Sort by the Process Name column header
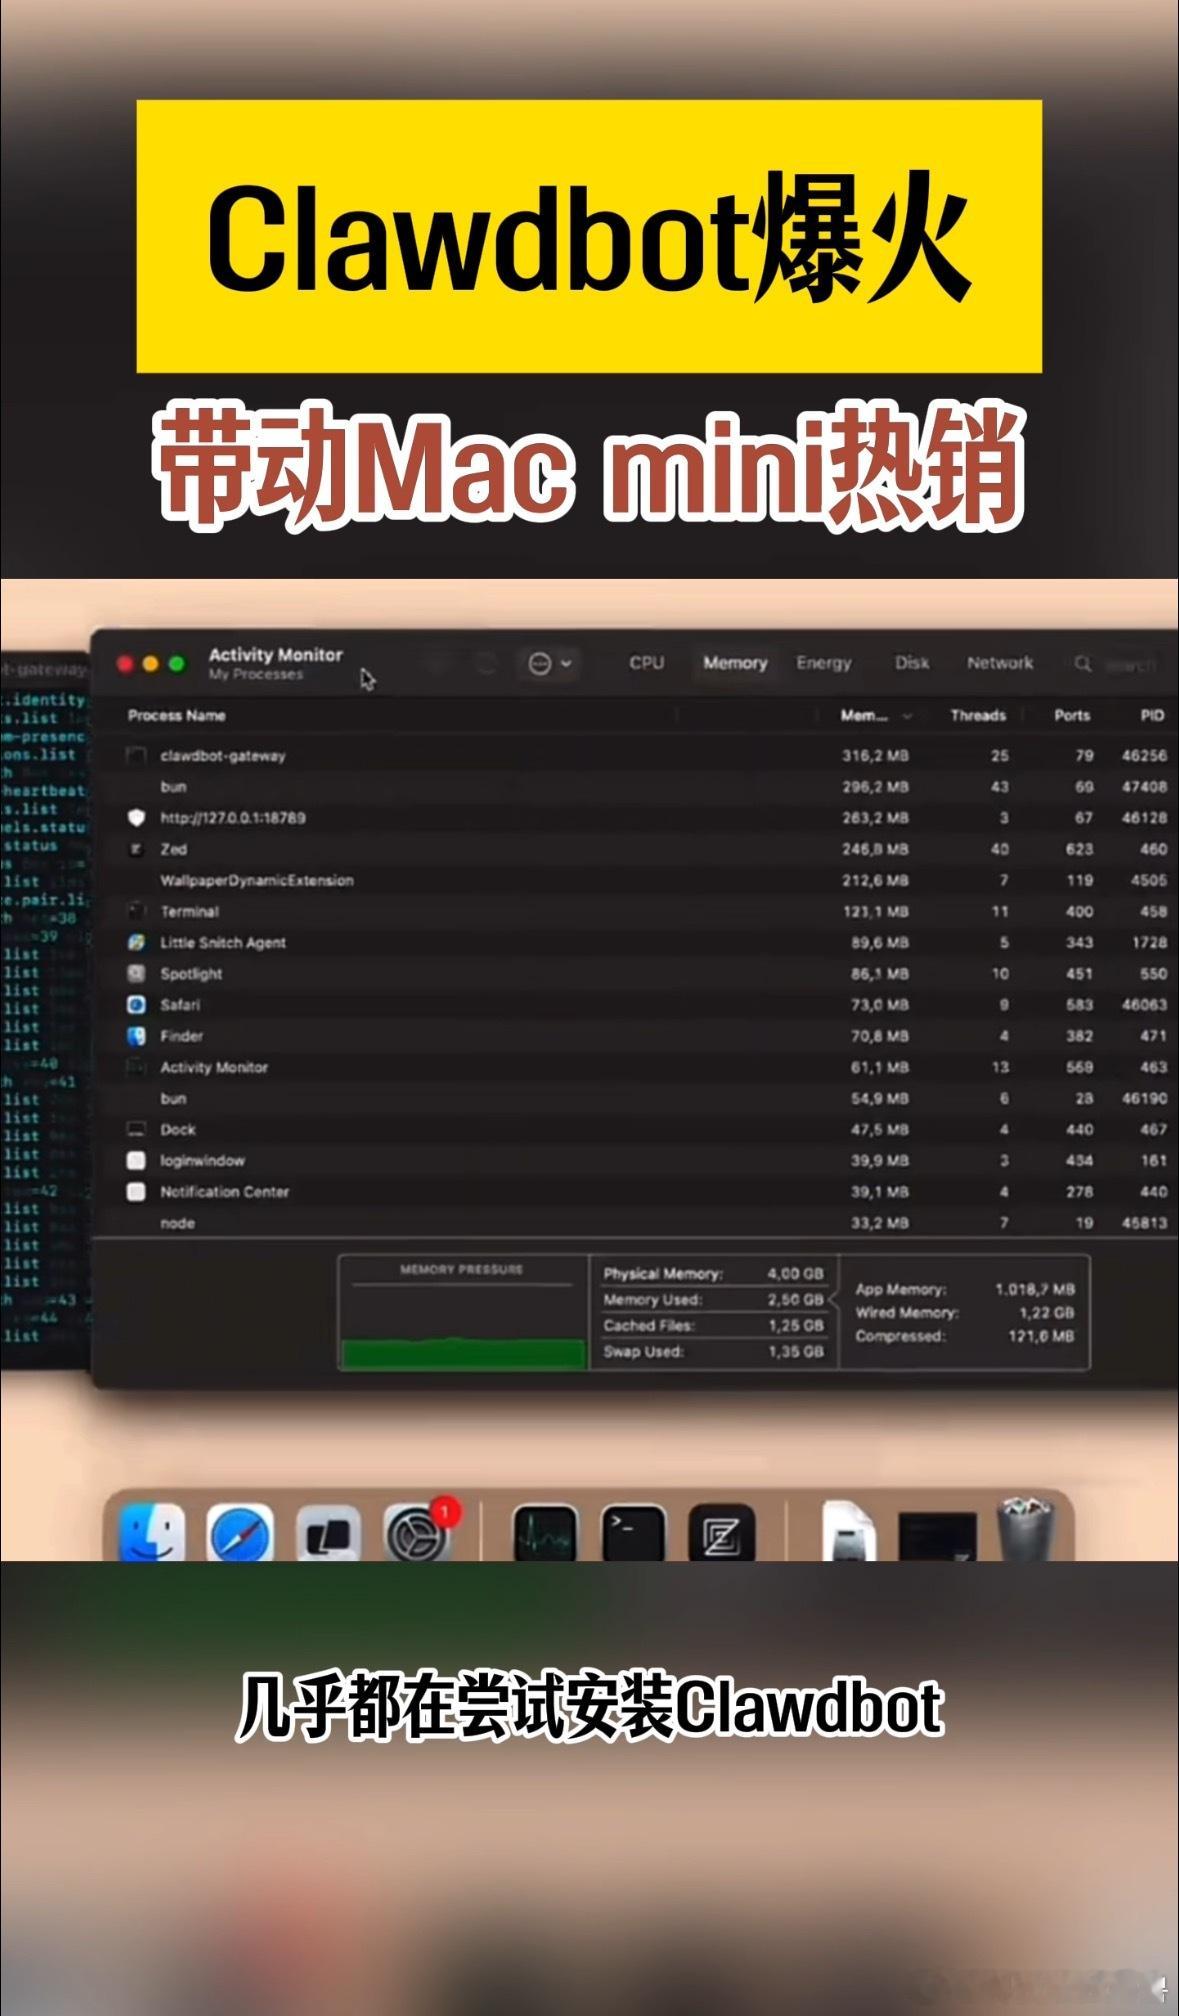Viewport: 1179px width, 2016px height. (x=177, y=716)
